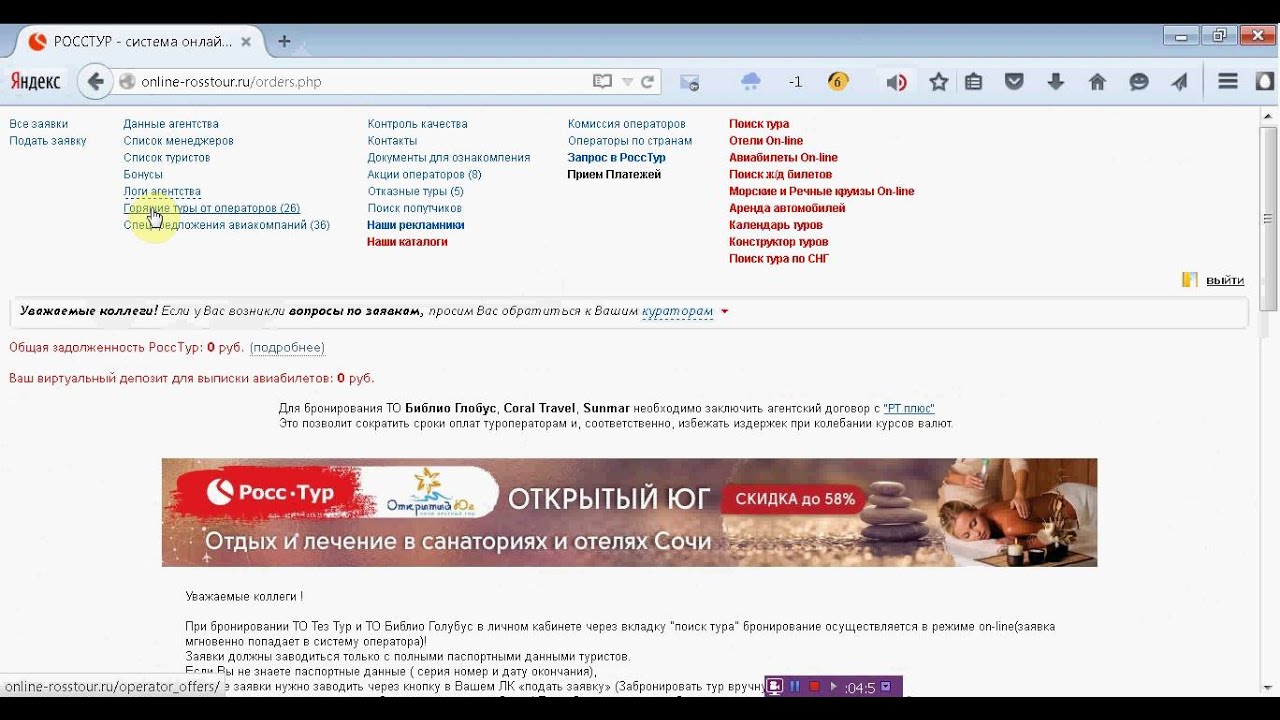
Task: Open Морские и Речные круизы On-line
Action: coord(821,191)
